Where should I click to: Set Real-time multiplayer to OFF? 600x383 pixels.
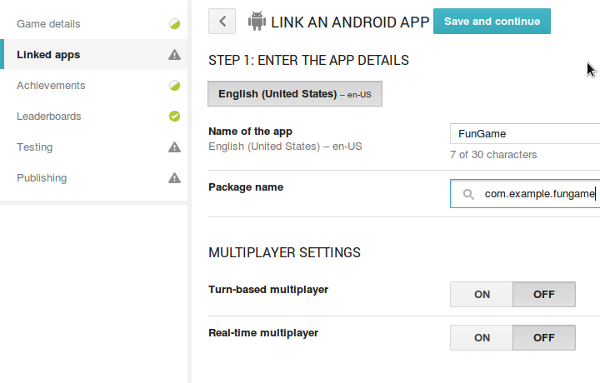[544, 338]
